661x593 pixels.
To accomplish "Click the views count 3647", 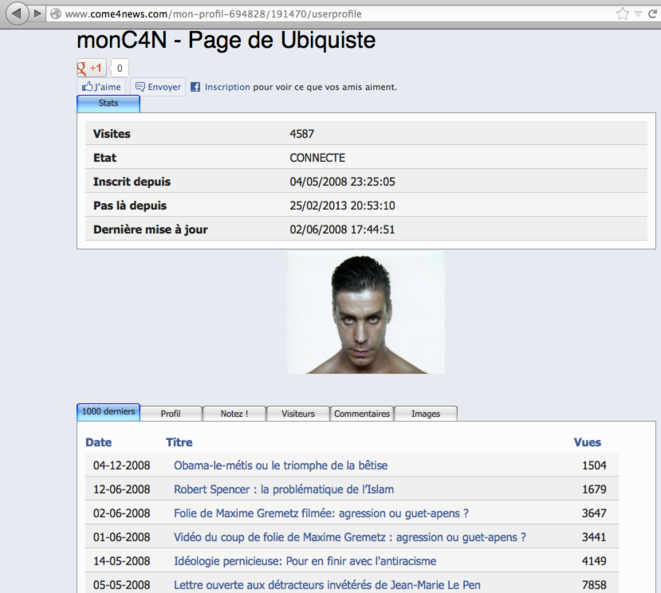I will tap(594, 513).
